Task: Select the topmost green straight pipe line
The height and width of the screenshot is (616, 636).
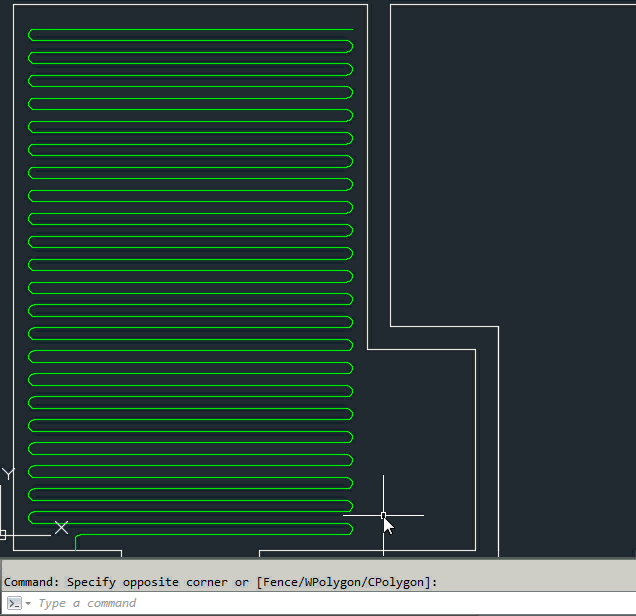Action: [x=190, y=29]
